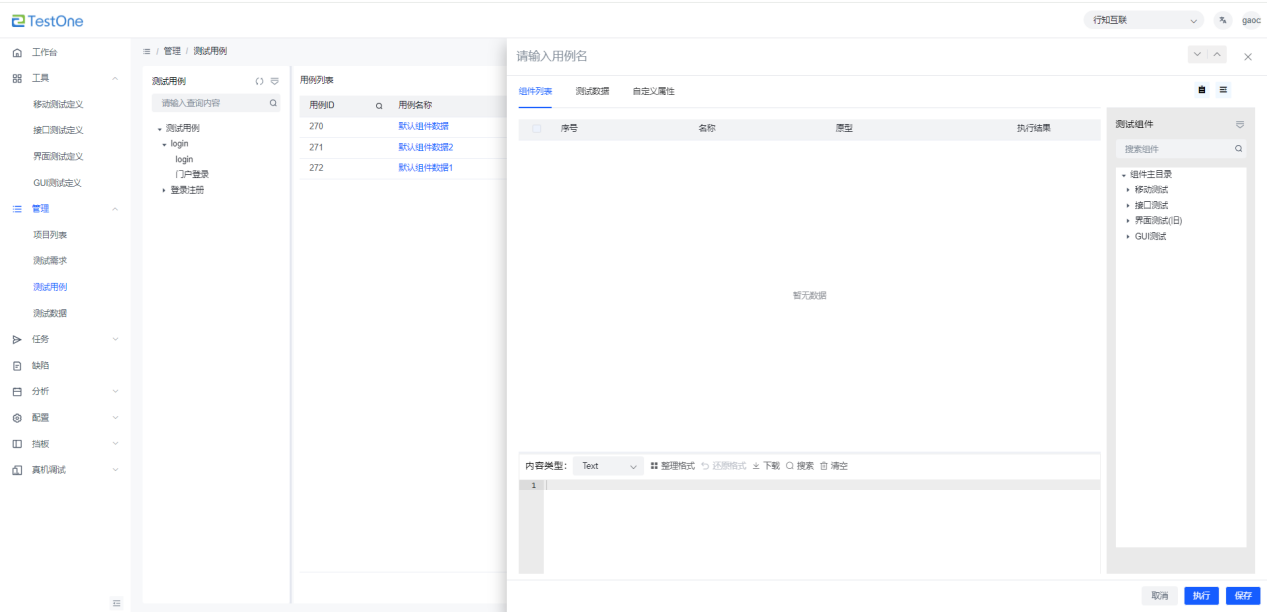The width and height of the screenshot is (1267, 612).
Task: Open the 行知互联 project dropdown
Action: point(1144,20)
